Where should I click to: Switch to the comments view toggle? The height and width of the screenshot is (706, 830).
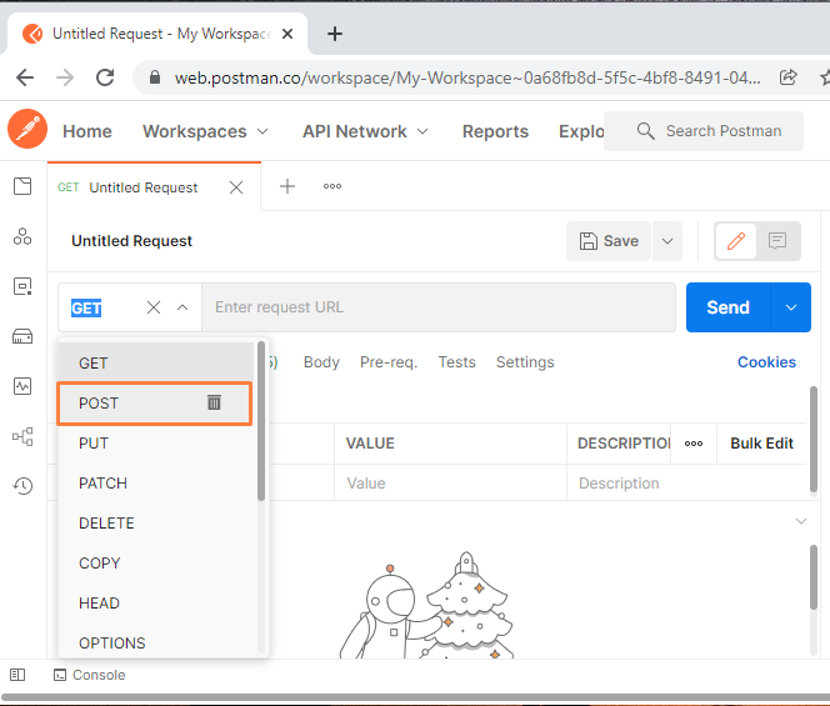click(x=776, y=241)
